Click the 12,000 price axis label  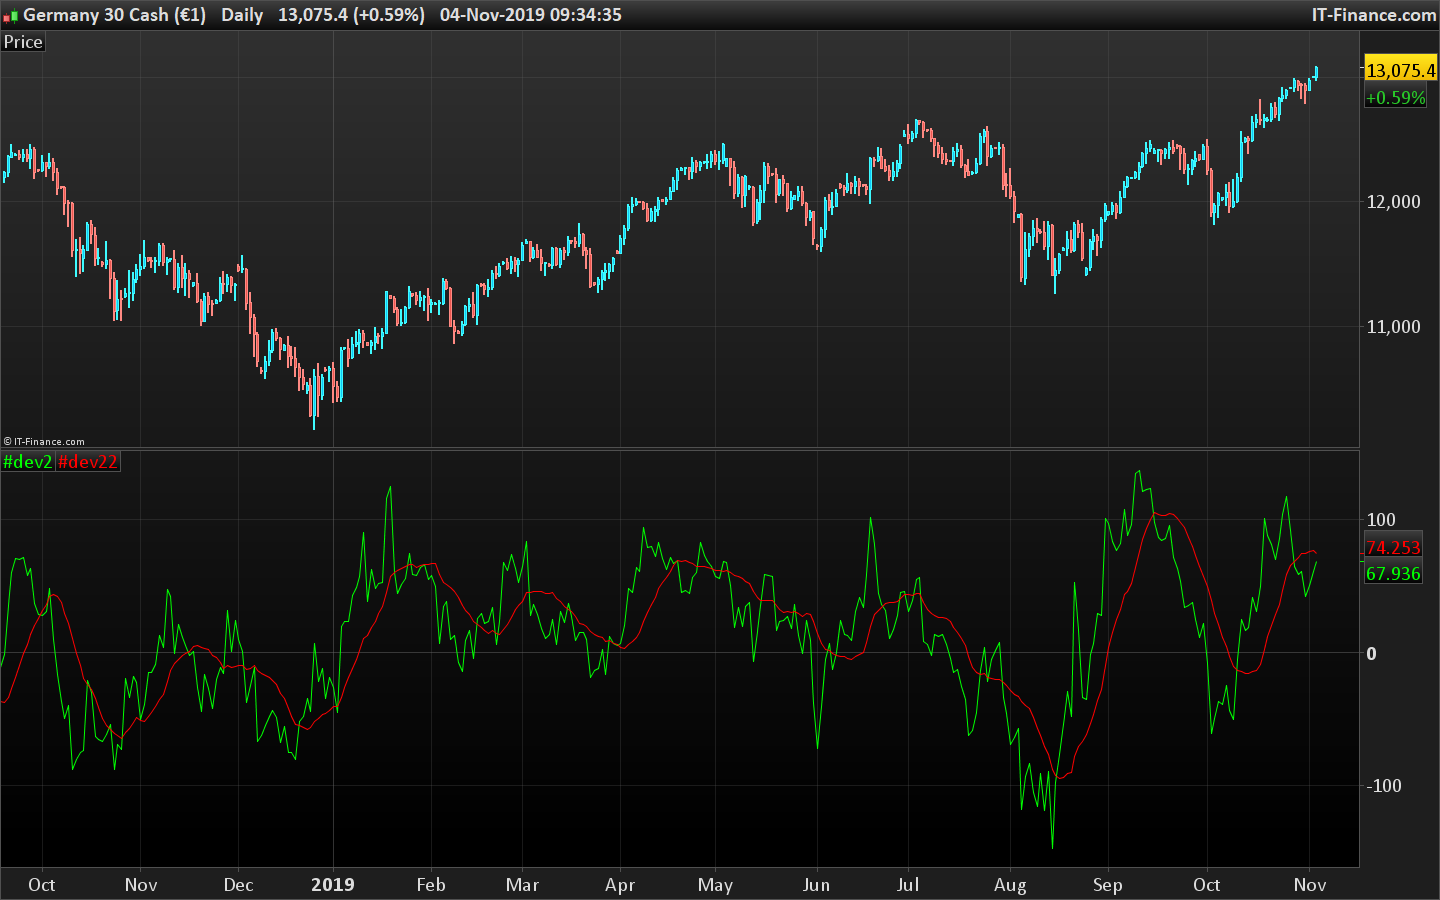tap(1393, 201)
